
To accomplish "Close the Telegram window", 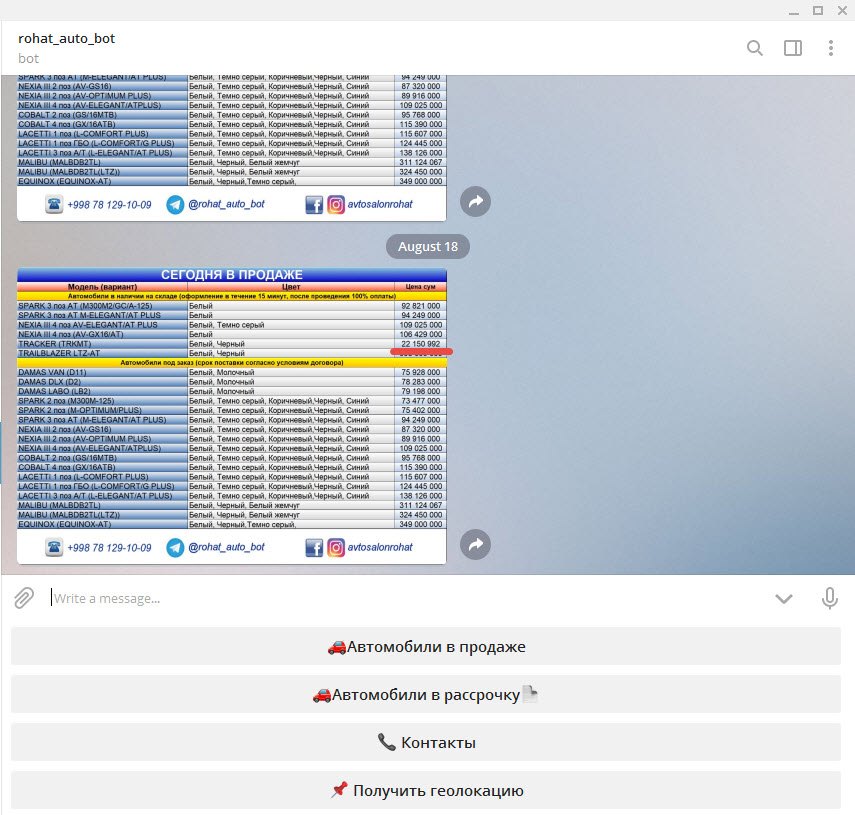I will point(842,10).
